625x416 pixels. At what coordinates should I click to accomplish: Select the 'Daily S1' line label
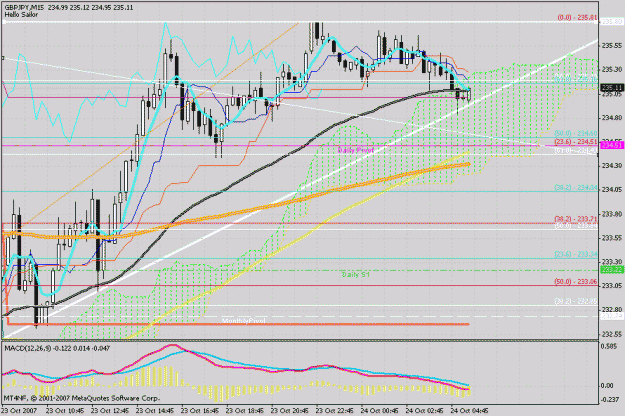click(356, 275)
